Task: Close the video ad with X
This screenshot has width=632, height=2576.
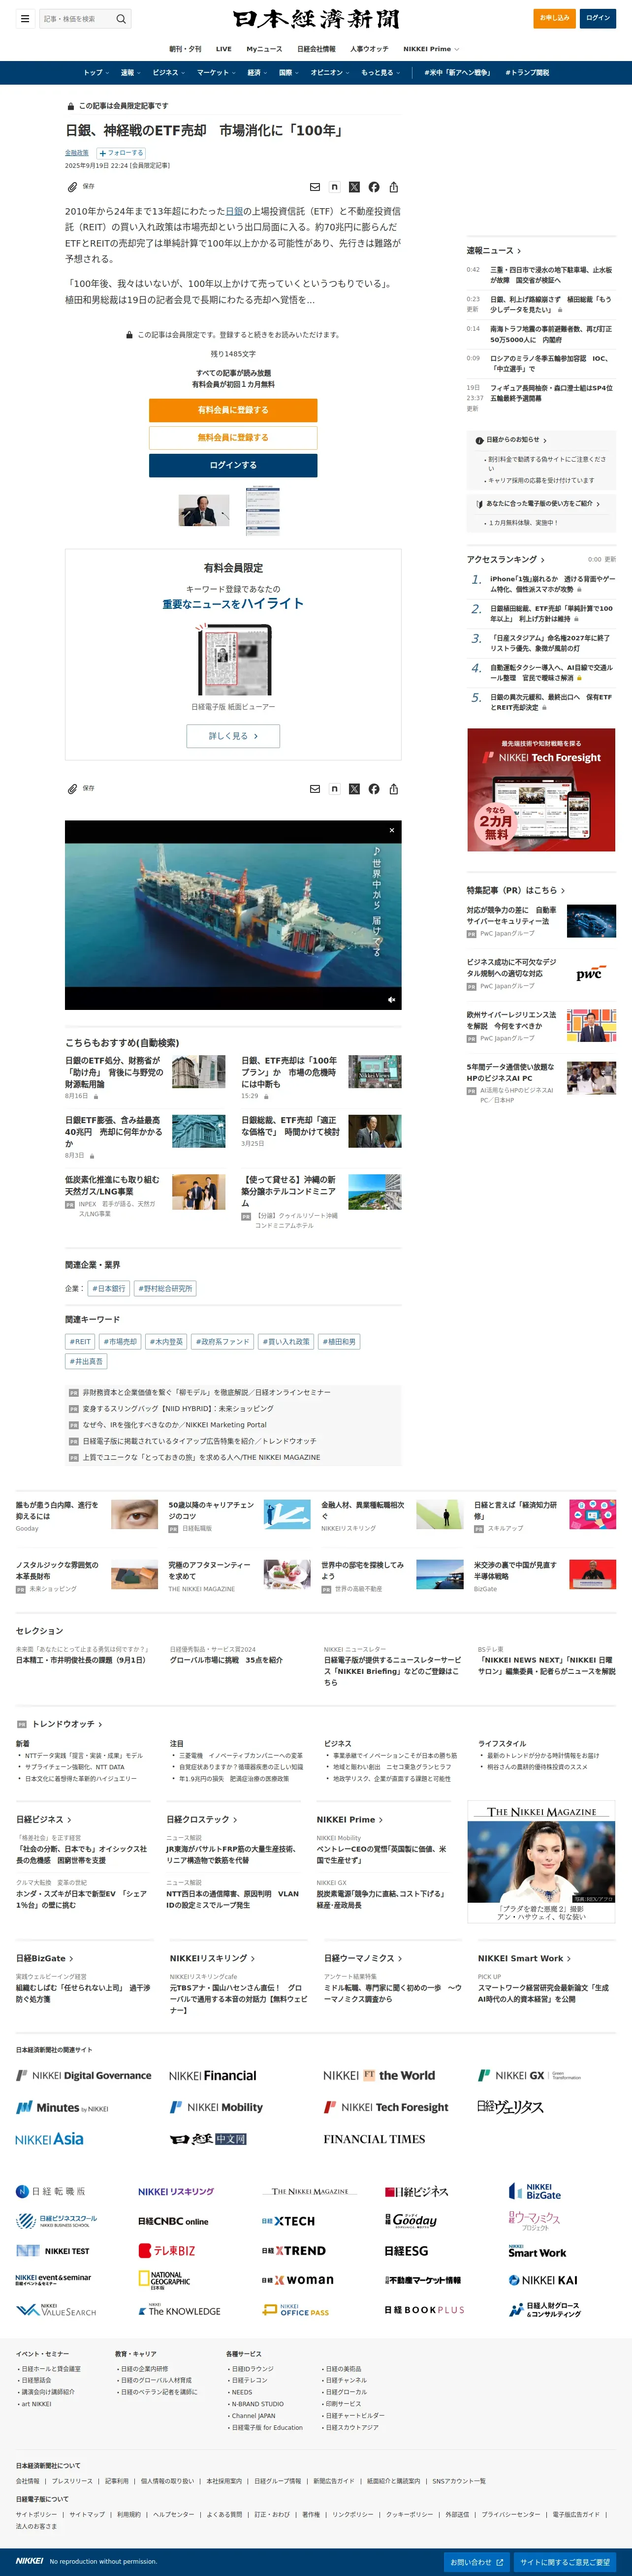Action: click(392, 830)
